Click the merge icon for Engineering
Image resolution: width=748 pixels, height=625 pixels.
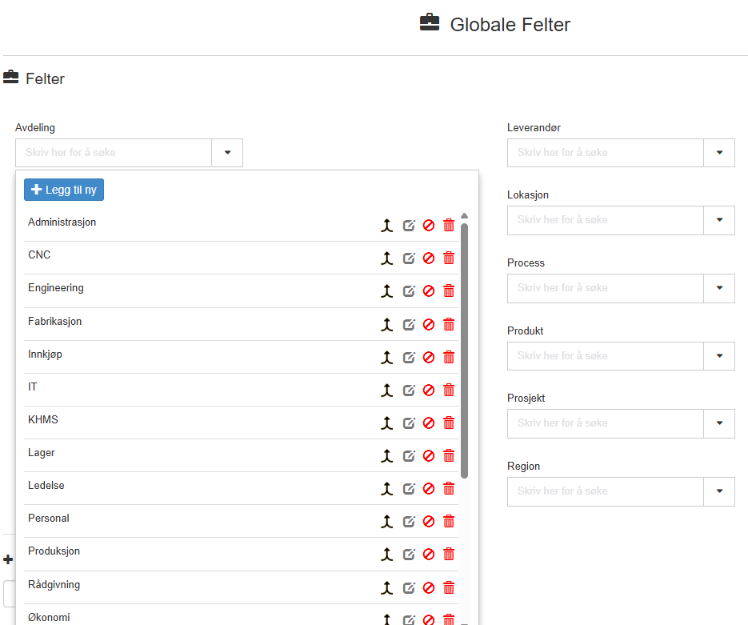pyautogui.click(x=387, y=291)
